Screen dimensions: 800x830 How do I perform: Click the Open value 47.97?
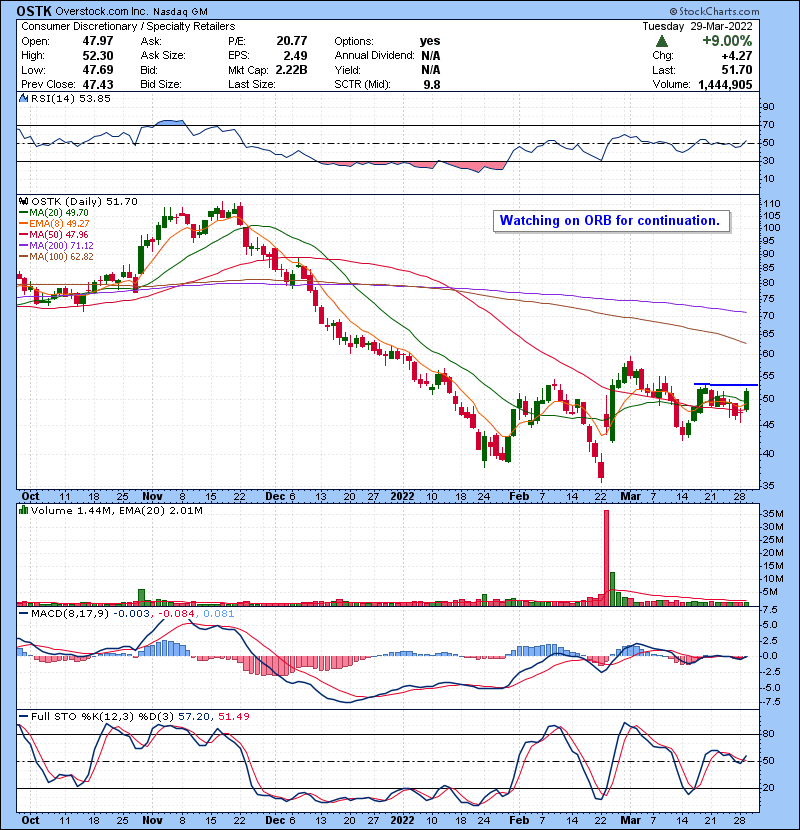coord(98,41)
